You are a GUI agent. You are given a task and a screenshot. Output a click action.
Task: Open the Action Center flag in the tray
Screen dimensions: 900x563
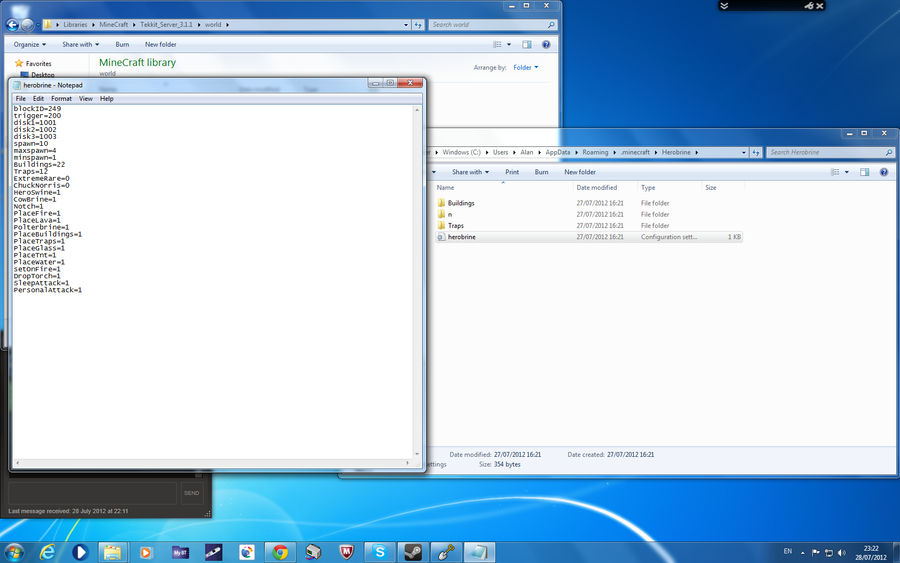[816, 553]
